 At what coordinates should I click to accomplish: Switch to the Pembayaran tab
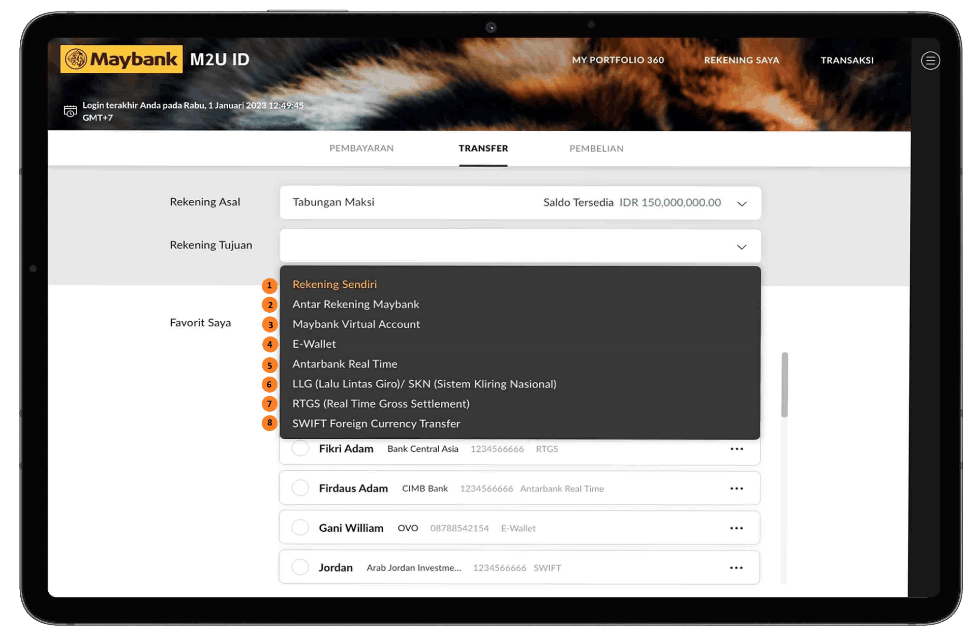[x=362, y=148]
